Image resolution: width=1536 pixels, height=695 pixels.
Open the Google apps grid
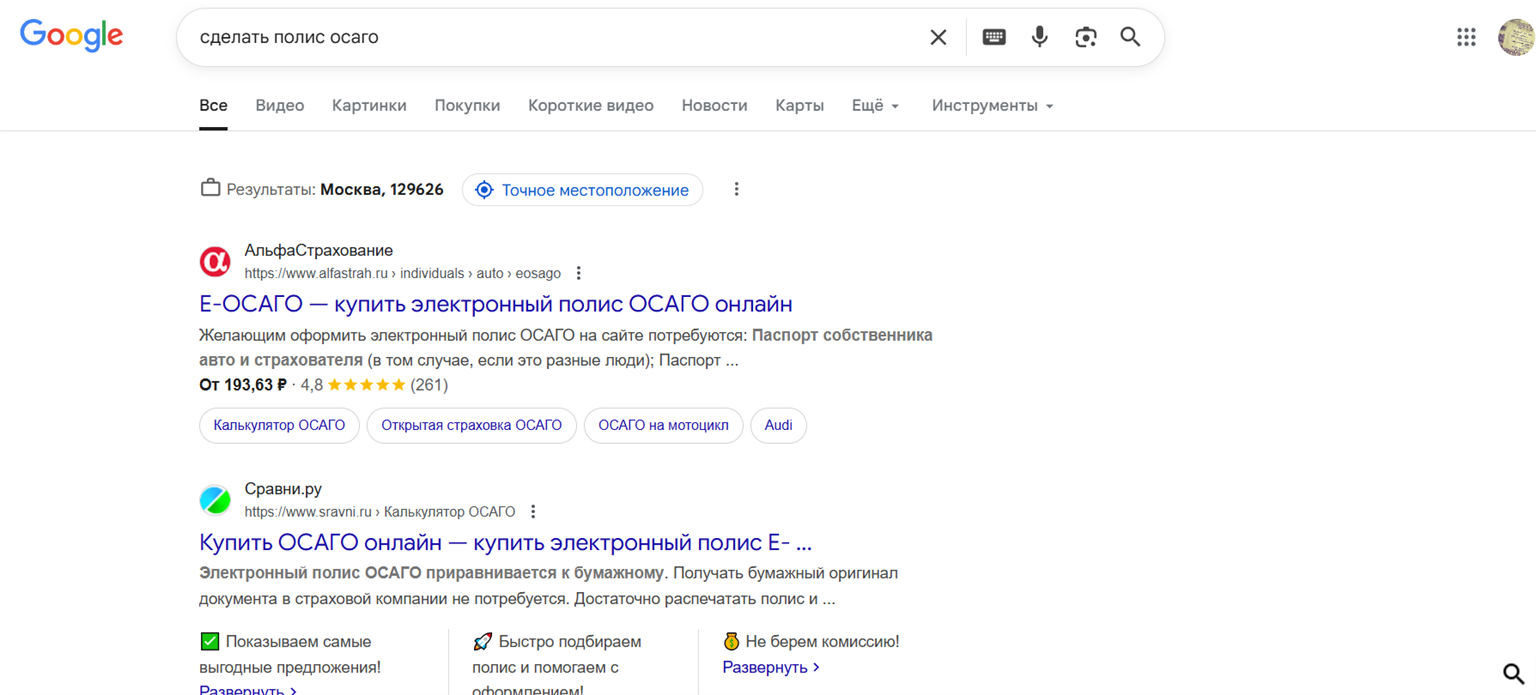pos(1466,37)
